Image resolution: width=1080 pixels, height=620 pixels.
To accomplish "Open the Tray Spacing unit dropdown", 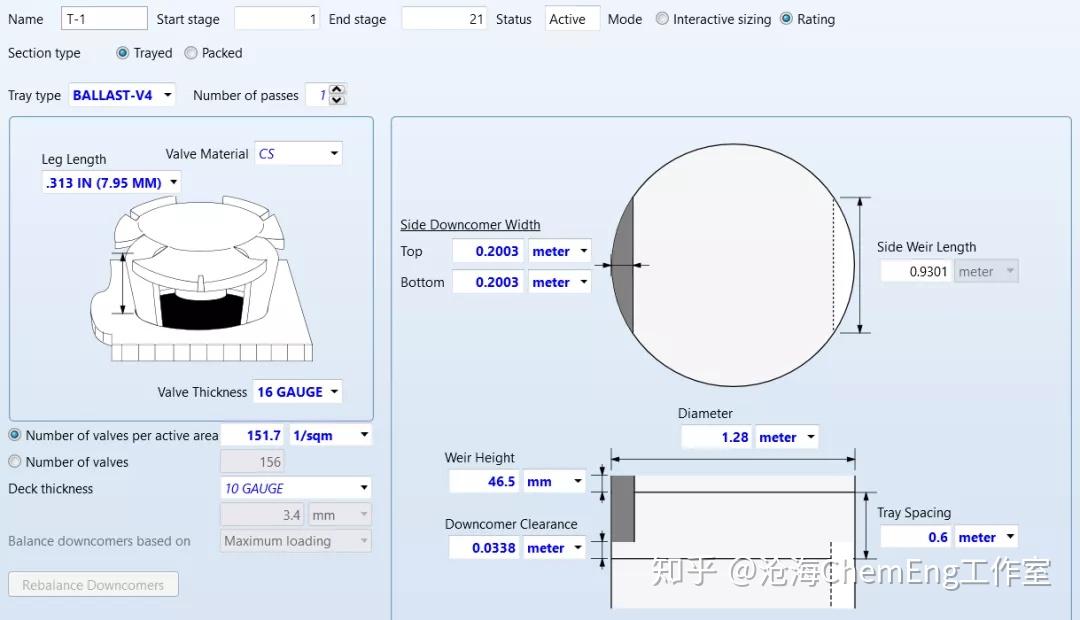I will click(x=1008, y=536).
